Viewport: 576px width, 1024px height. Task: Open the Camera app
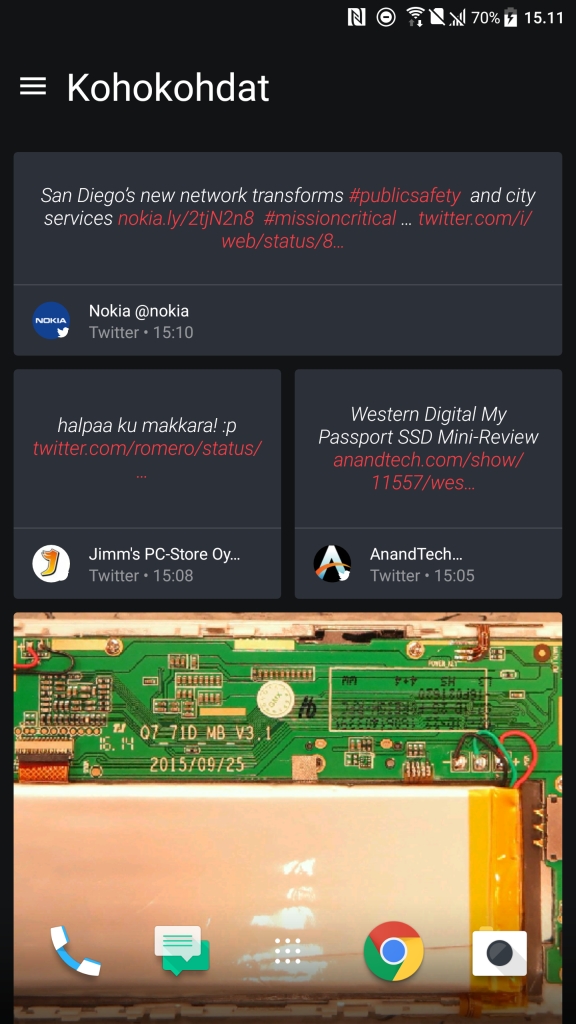pos(500,953)
